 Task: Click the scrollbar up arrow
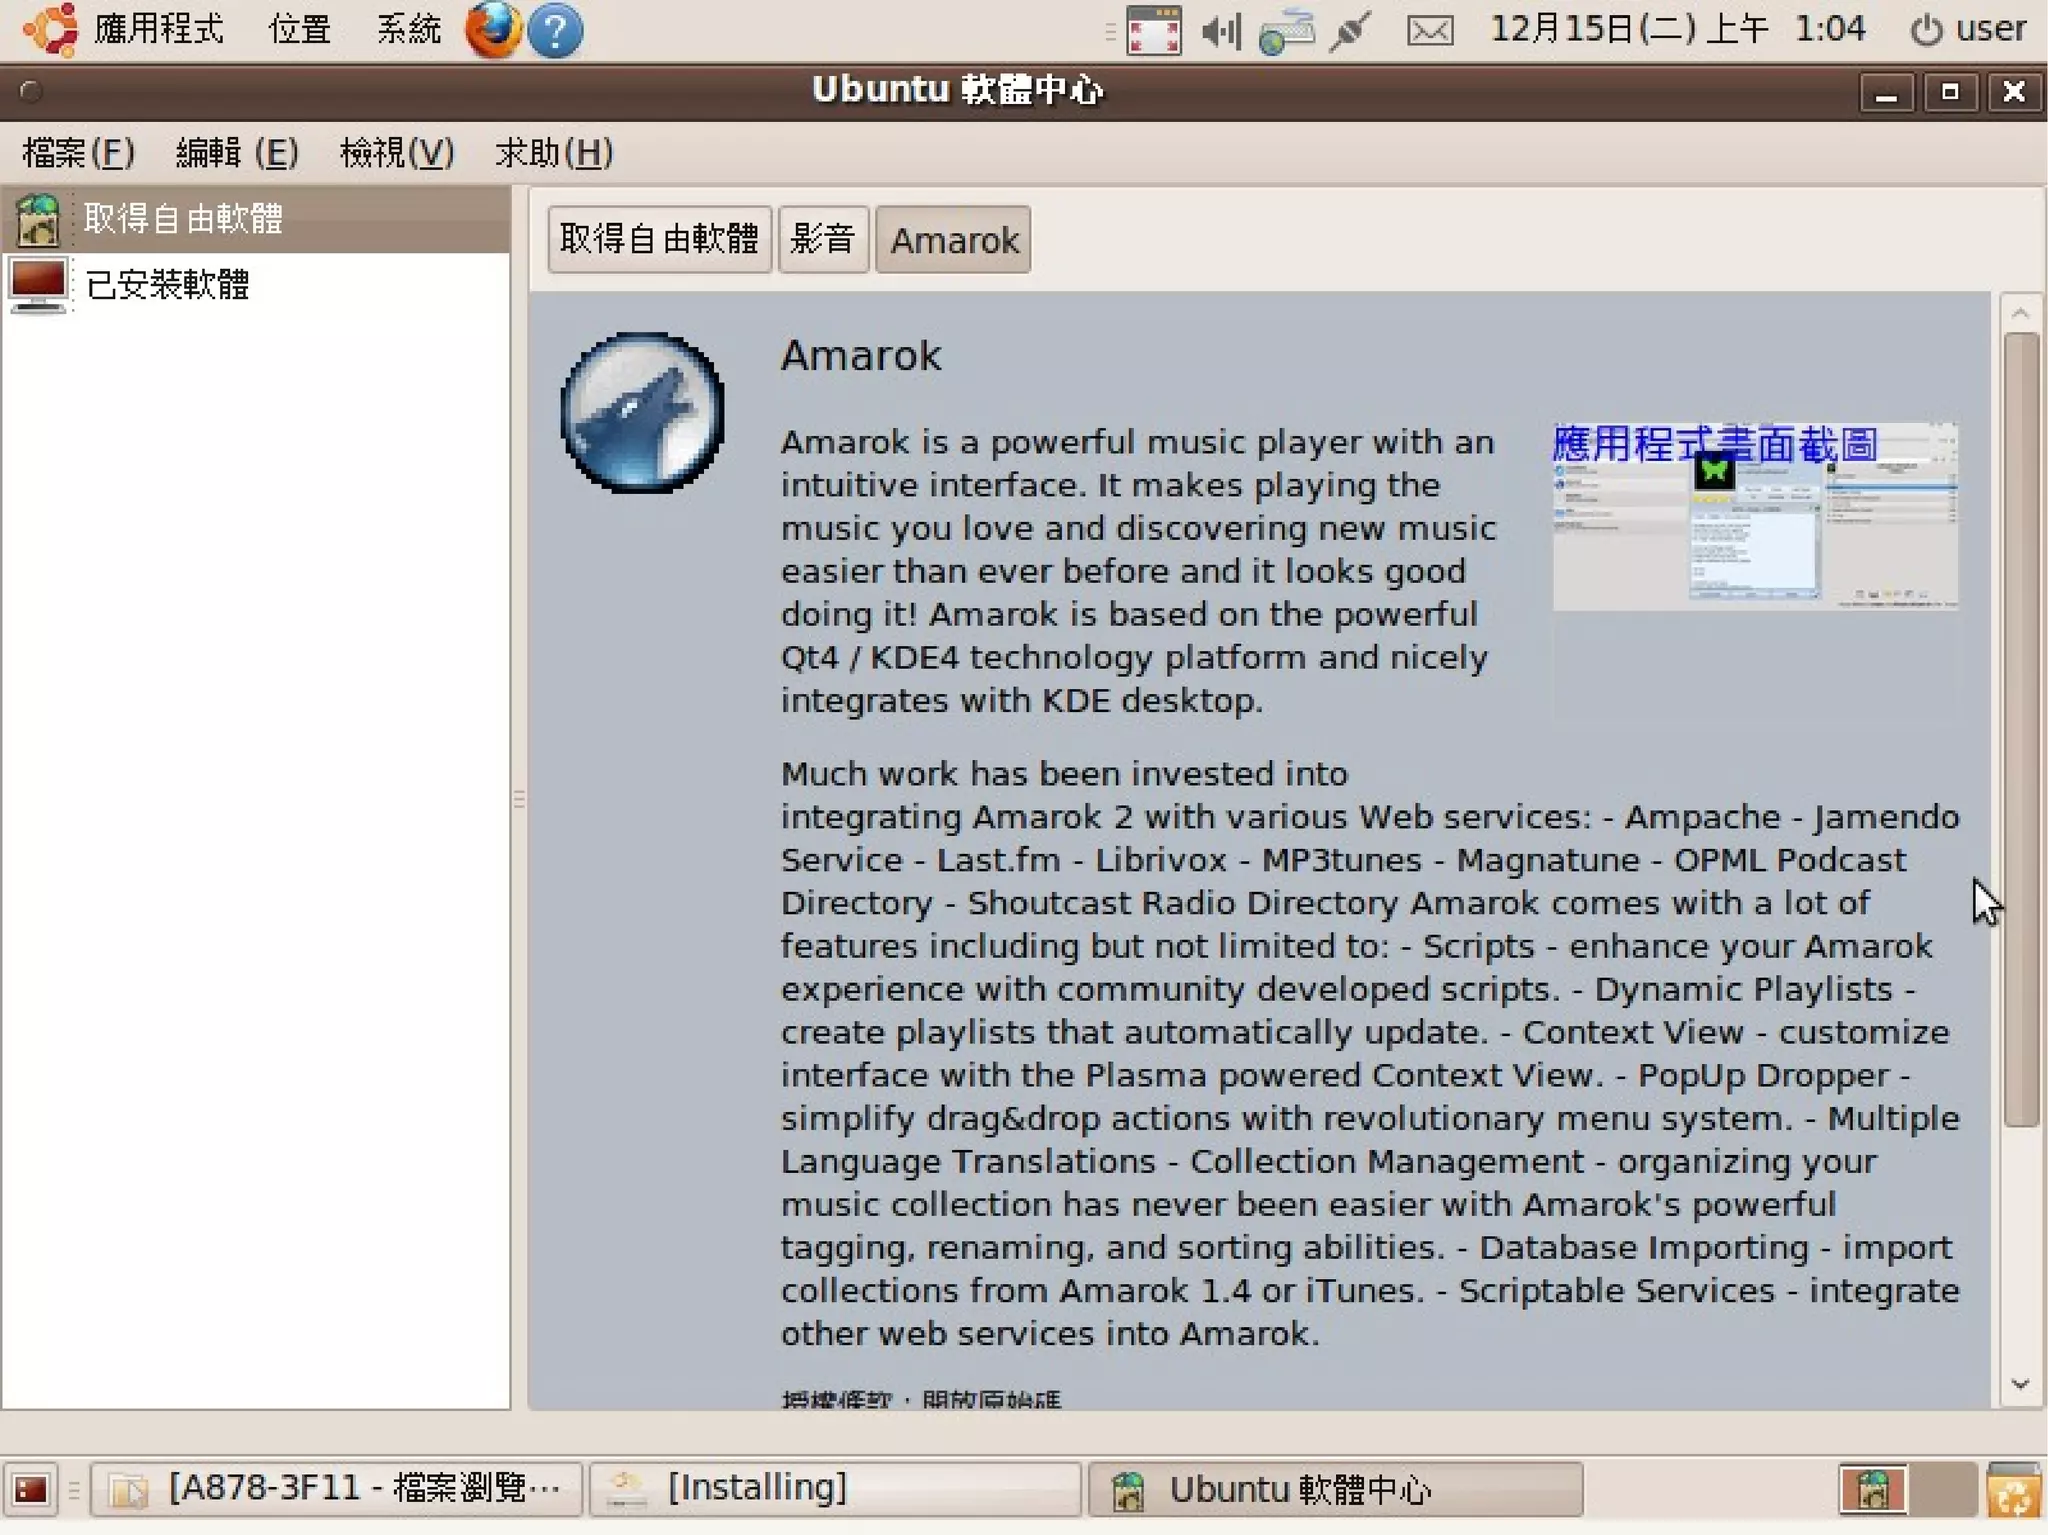(2020, 314)
